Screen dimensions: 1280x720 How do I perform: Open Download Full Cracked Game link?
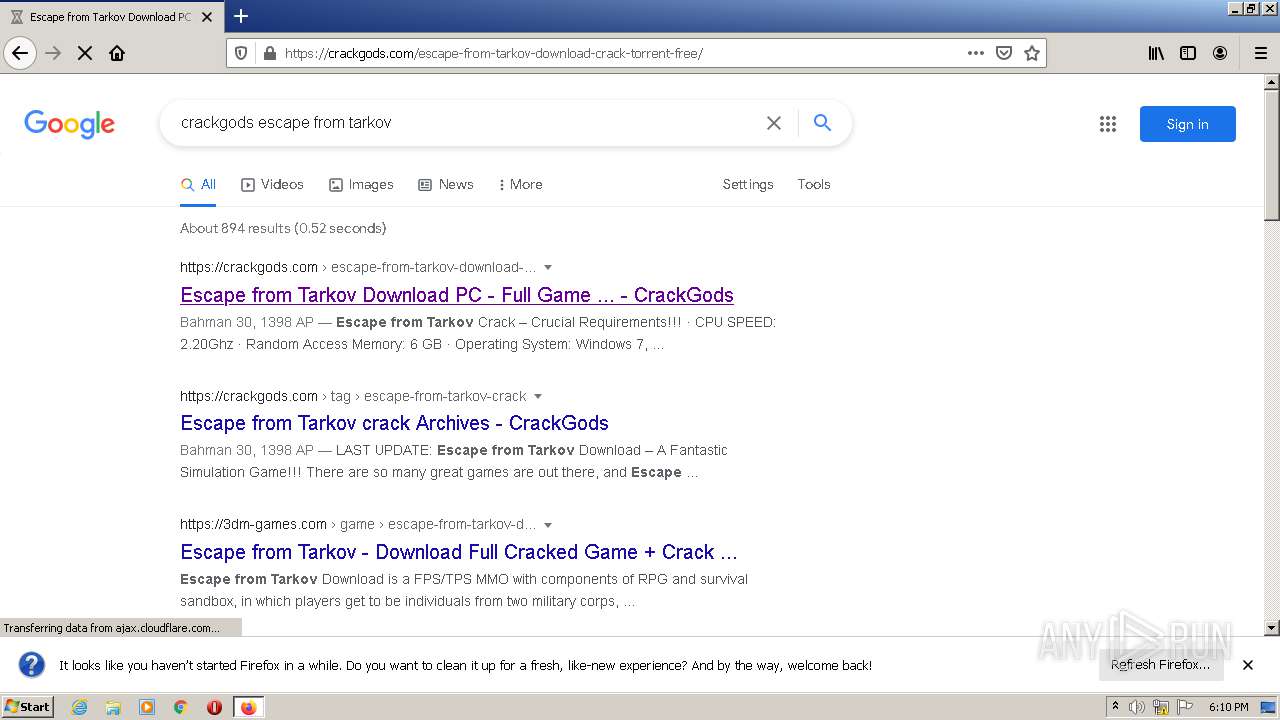(x=459, y=552)
